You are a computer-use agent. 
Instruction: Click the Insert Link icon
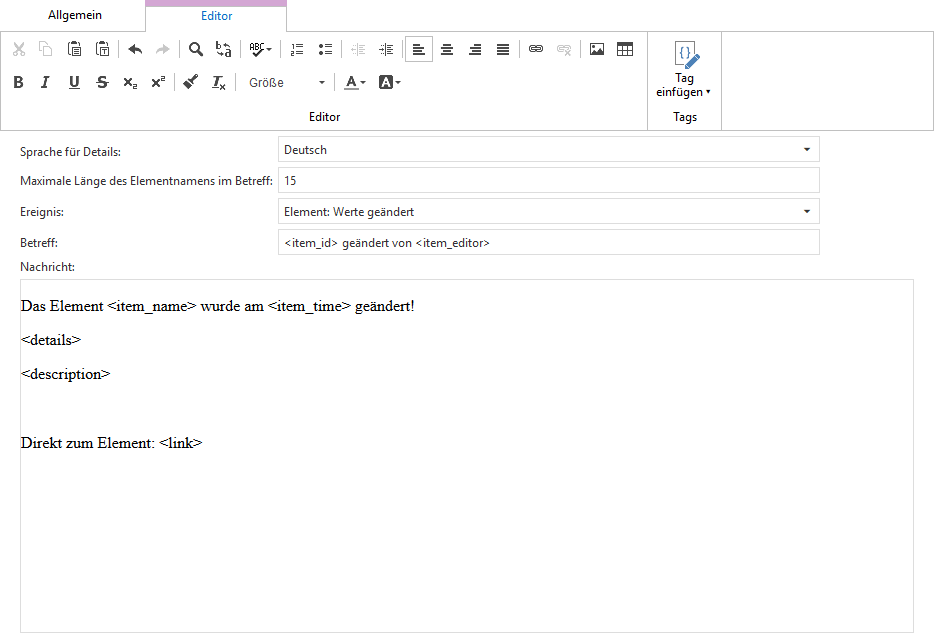point(536,49)
